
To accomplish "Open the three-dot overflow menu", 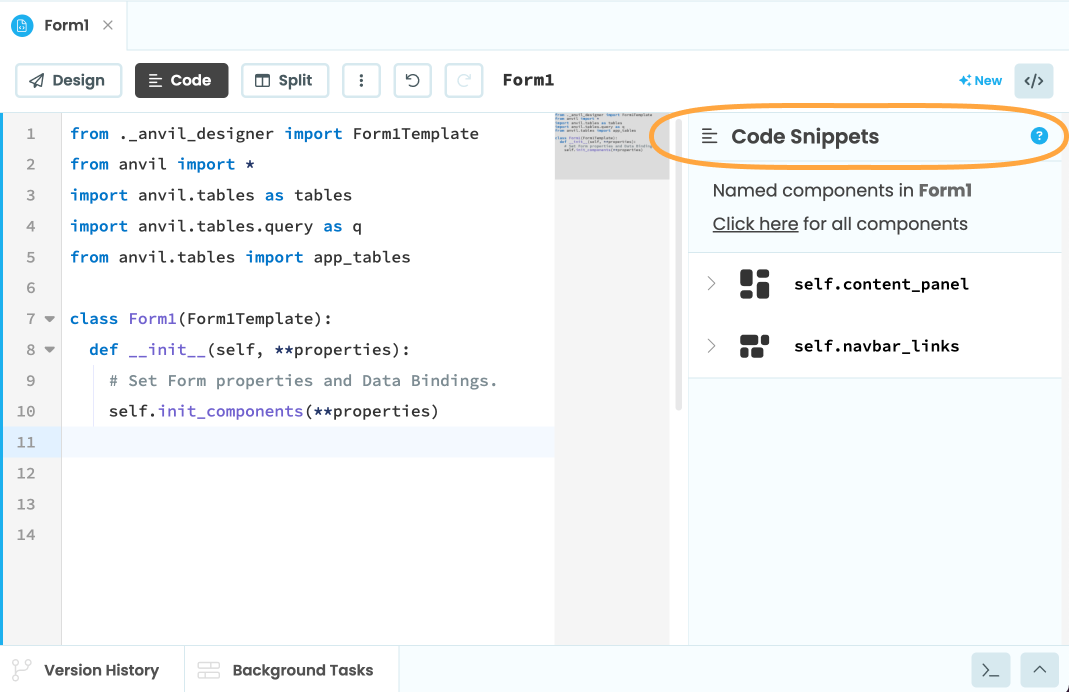I will [361, 80].
